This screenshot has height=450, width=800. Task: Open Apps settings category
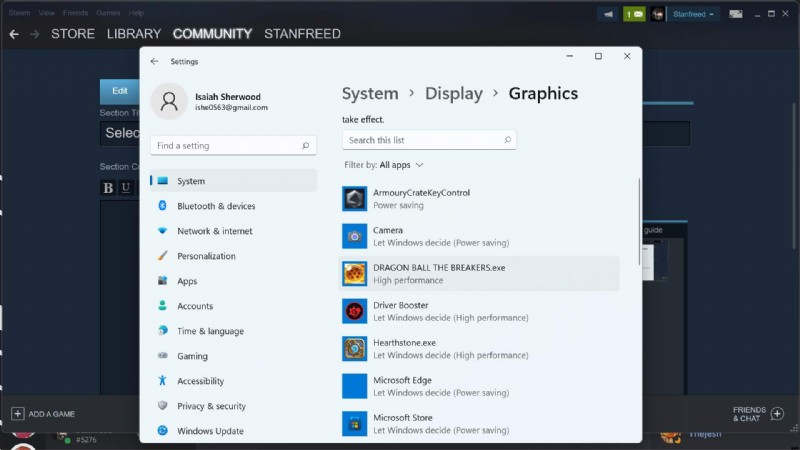pos(234,281)
